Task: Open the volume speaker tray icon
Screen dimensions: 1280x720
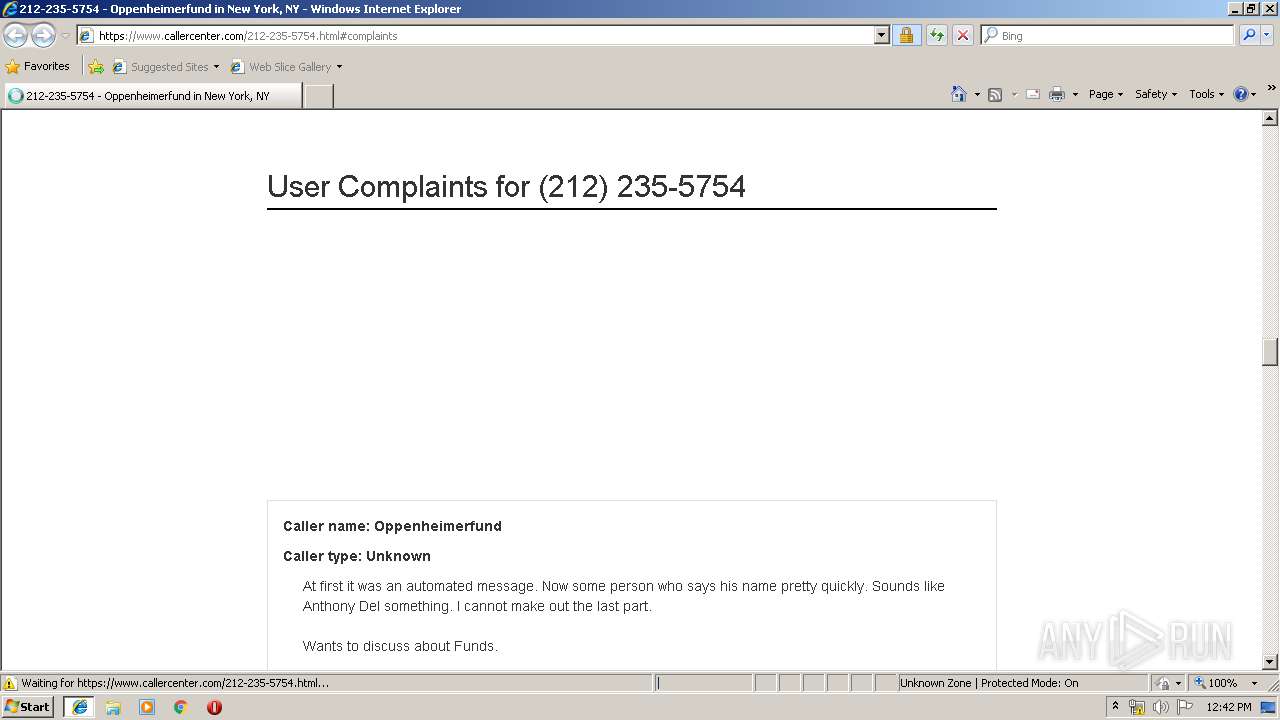Action: click(1160, 707)
